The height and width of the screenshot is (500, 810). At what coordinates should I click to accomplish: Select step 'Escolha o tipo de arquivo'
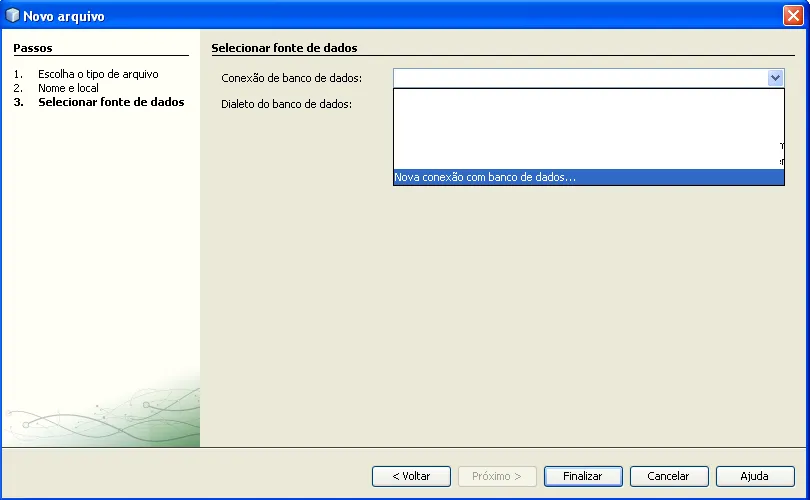pos(98,74)
